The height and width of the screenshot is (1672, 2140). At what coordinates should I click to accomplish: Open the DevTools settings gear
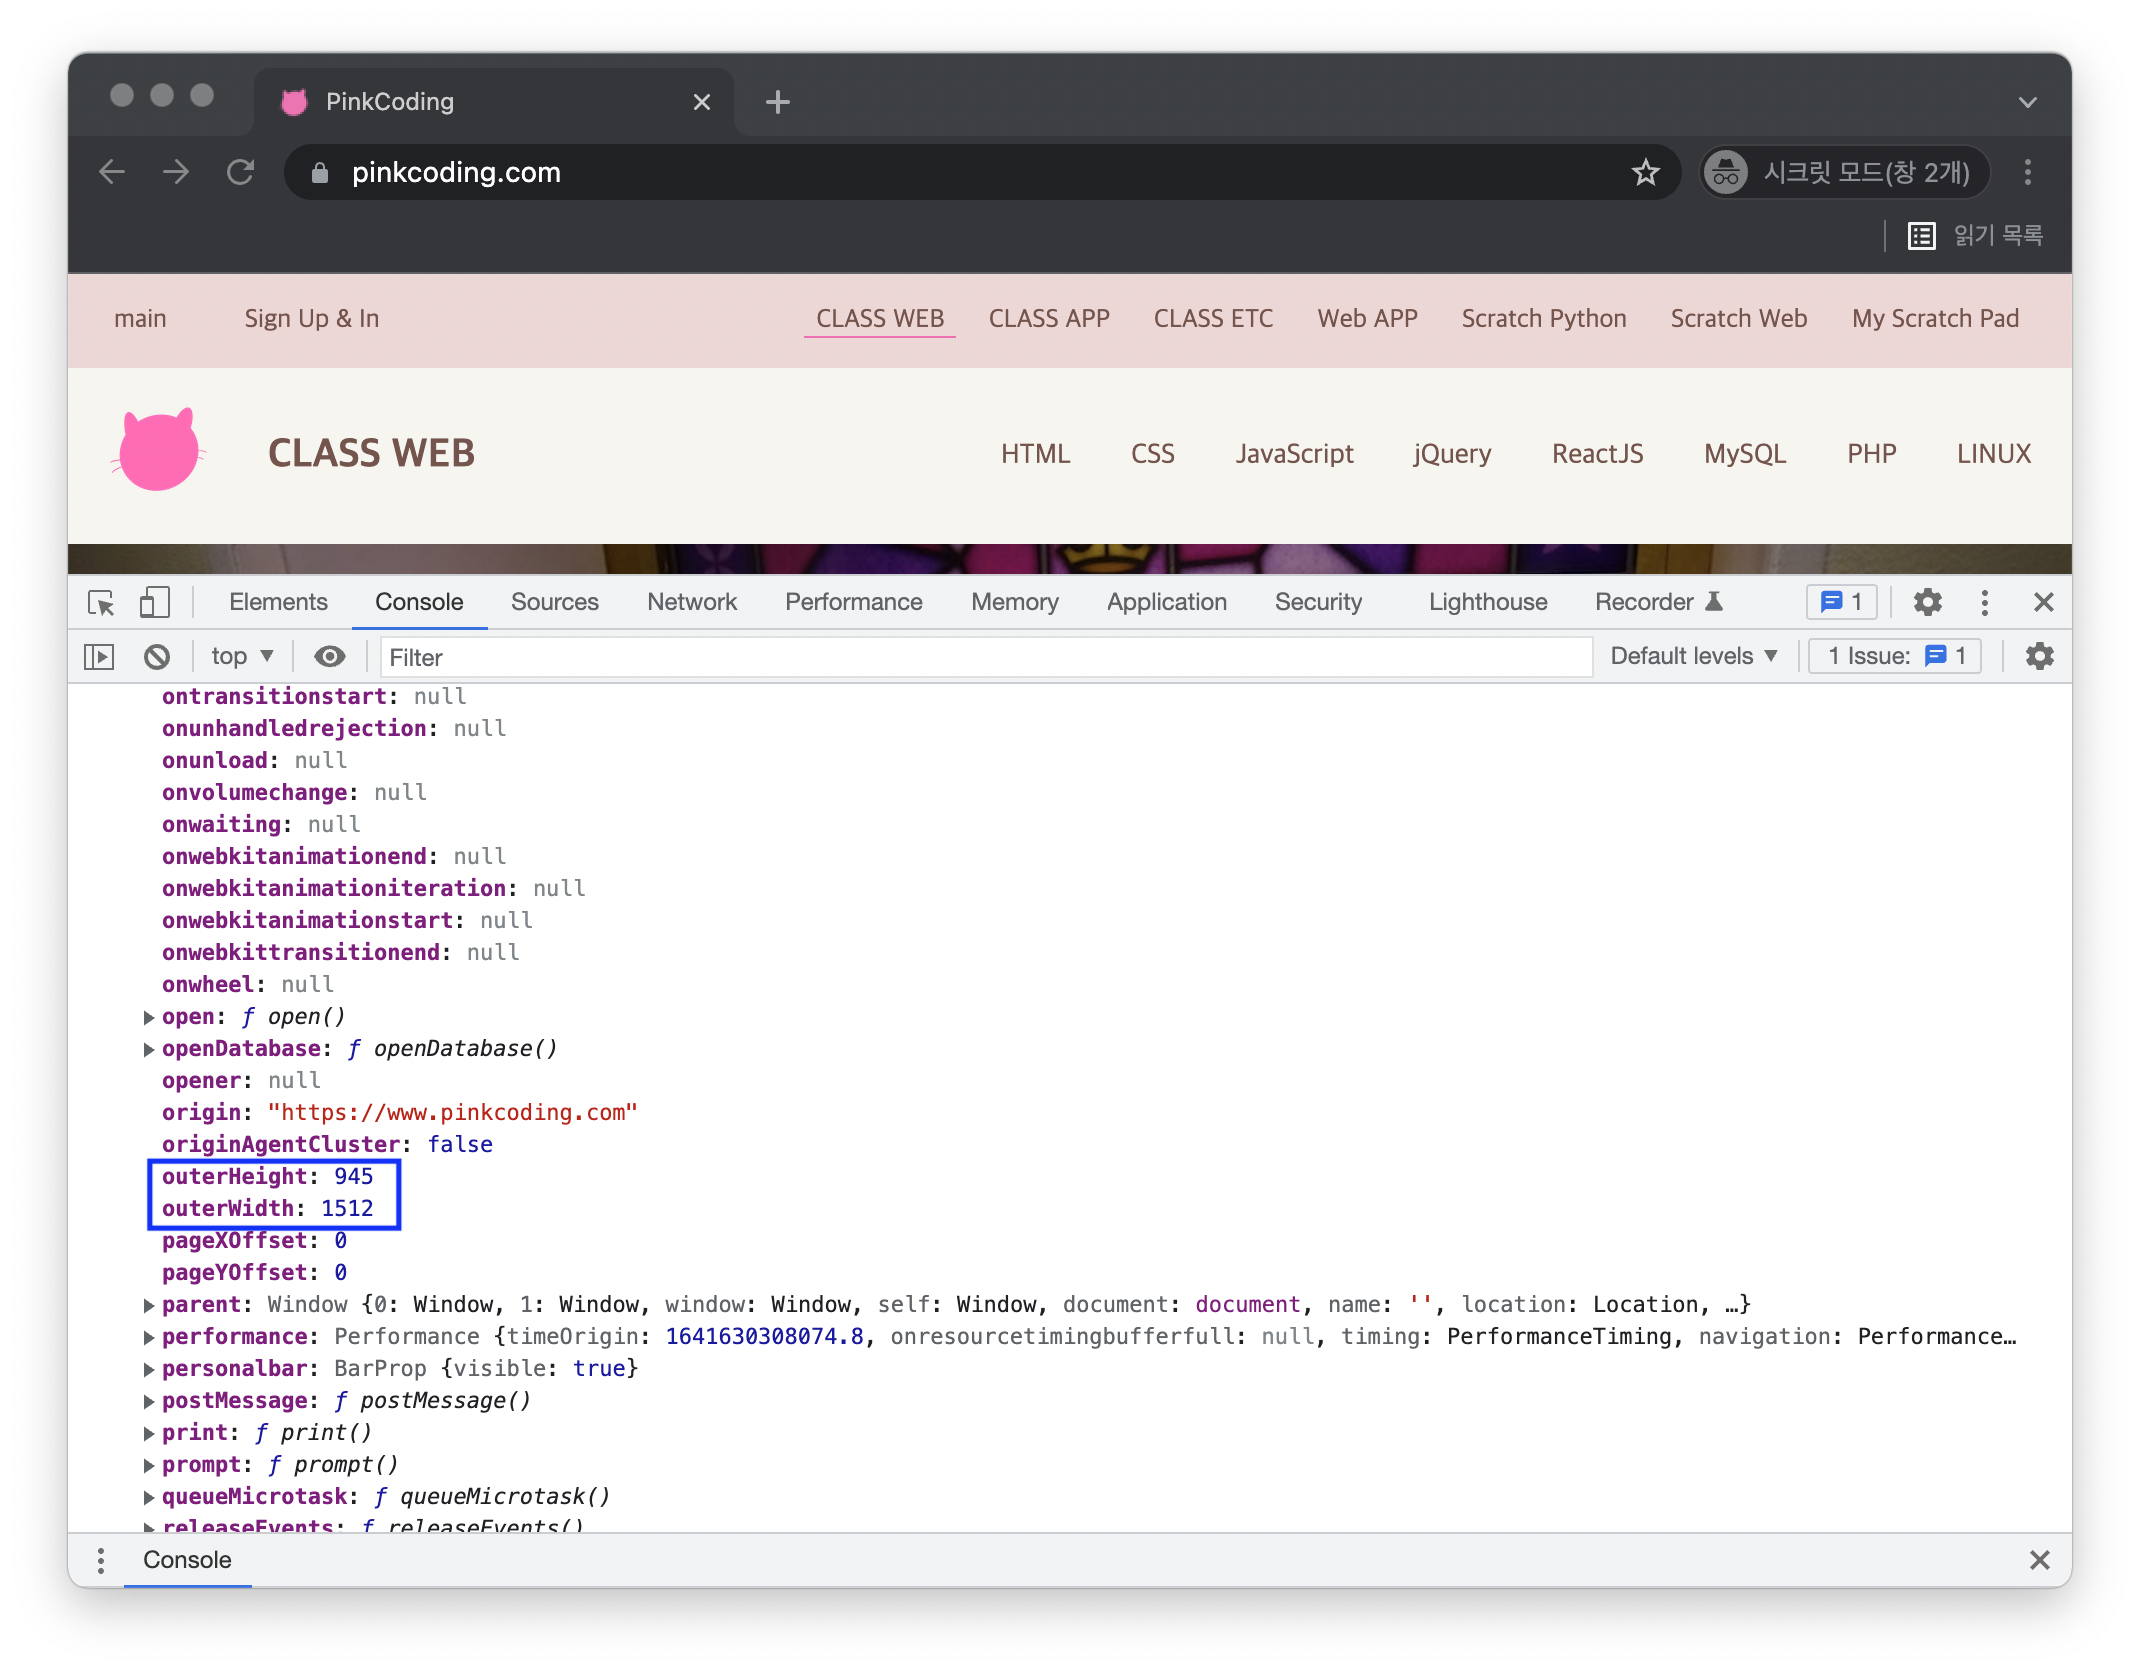[1927, 602]
